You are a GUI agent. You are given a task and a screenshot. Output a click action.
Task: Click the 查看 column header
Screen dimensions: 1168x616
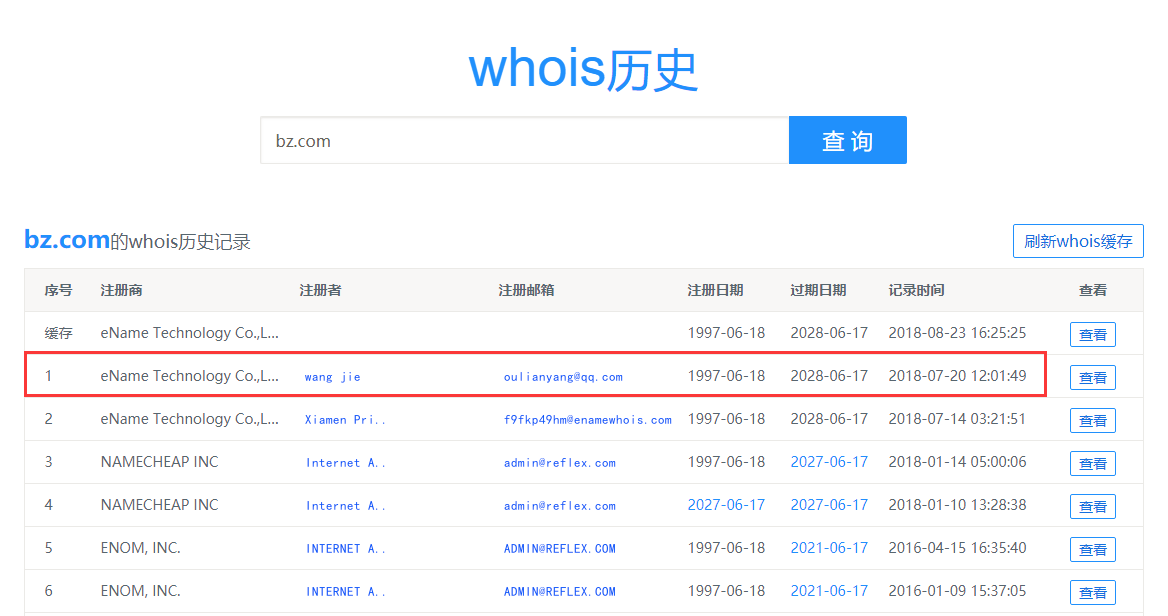[x=1093, y=290]
